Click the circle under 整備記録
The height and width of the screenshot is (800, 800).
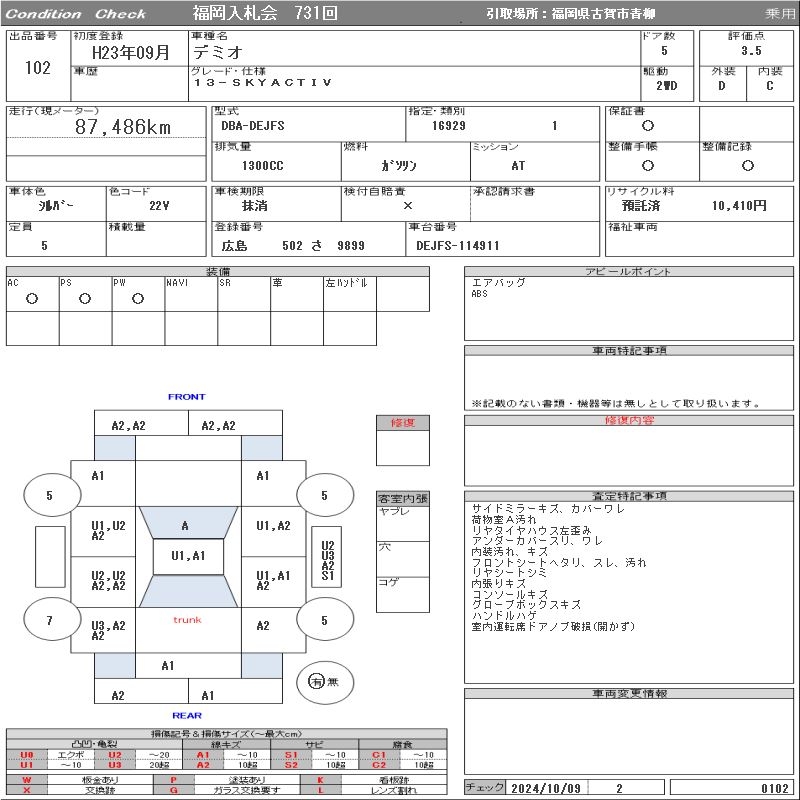point(747,165)
